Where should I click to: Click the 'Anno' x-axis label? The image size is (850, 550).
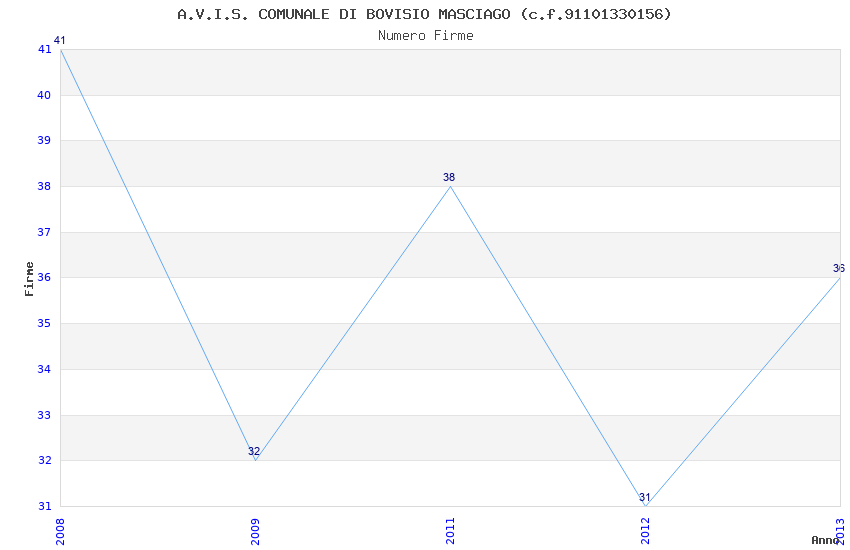tap(825, 540)
